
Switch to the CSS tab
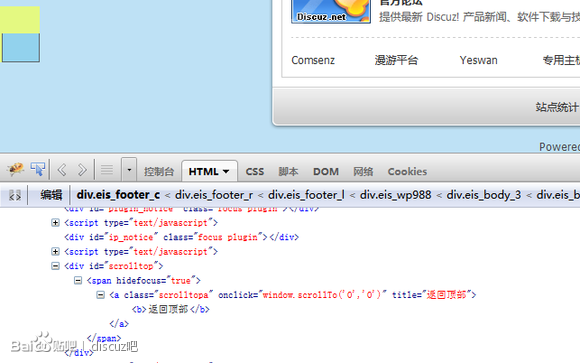tap(255, 172)
